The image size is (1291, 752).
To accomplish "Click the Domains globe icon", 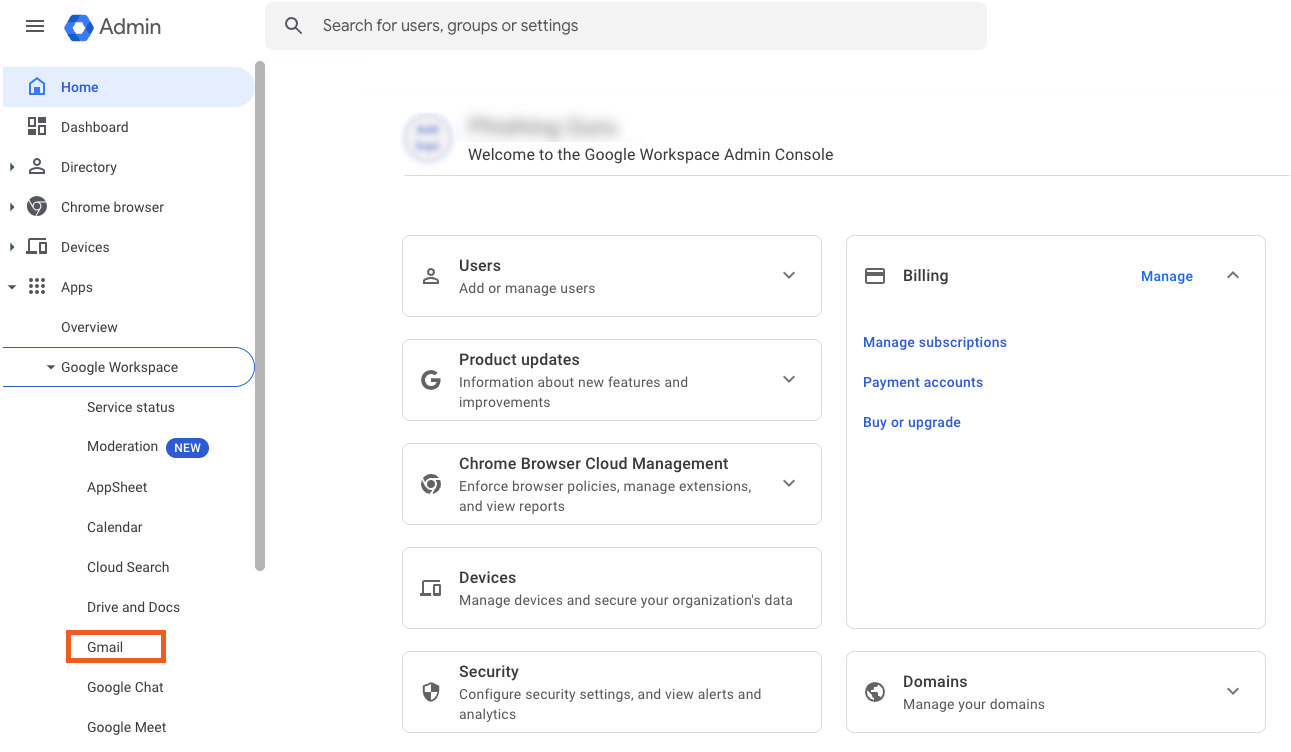I will click(x=875, y=692).
